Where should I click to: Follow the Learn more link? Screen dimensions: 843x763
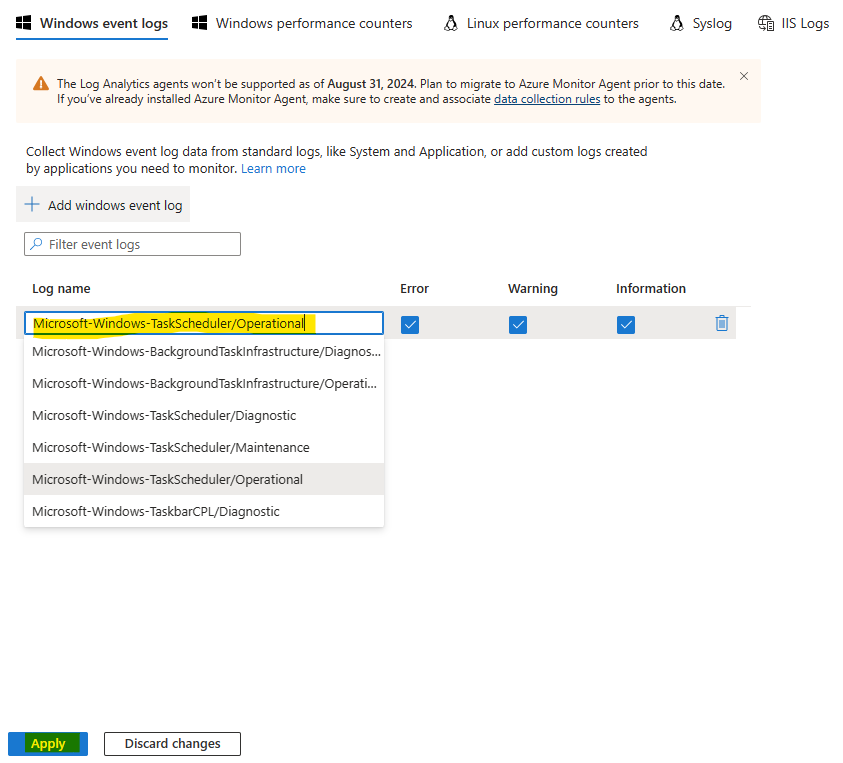pos(273,169)
